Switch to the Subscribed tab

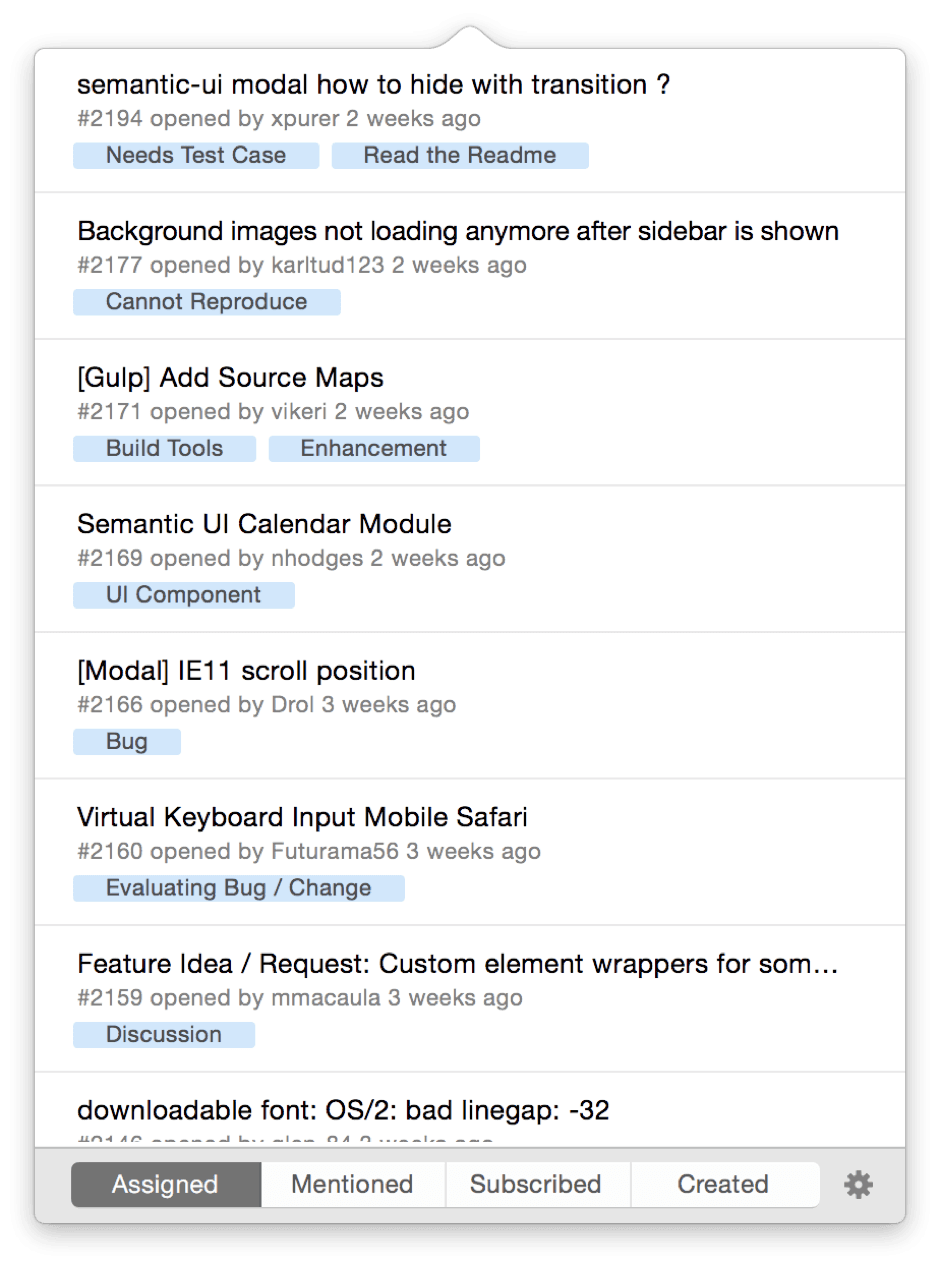pyautogui.click(x=536, y=1185)
